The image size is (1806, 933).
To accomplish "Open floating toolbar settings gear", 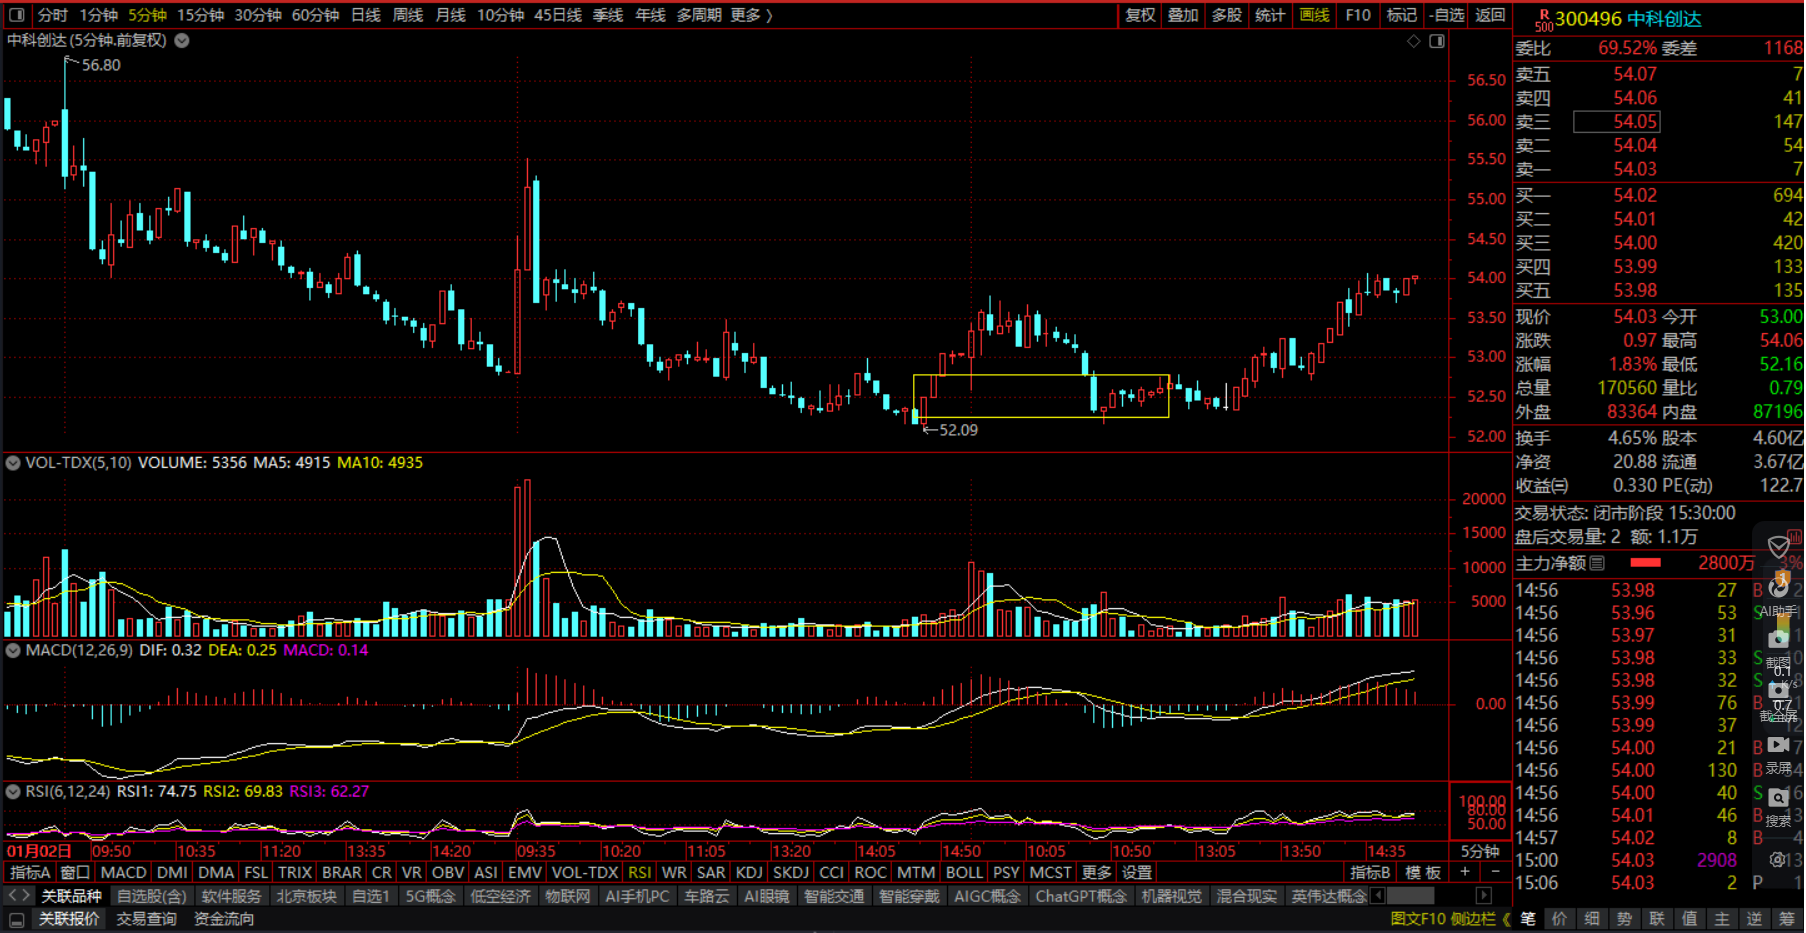I will coord(1778,859).
